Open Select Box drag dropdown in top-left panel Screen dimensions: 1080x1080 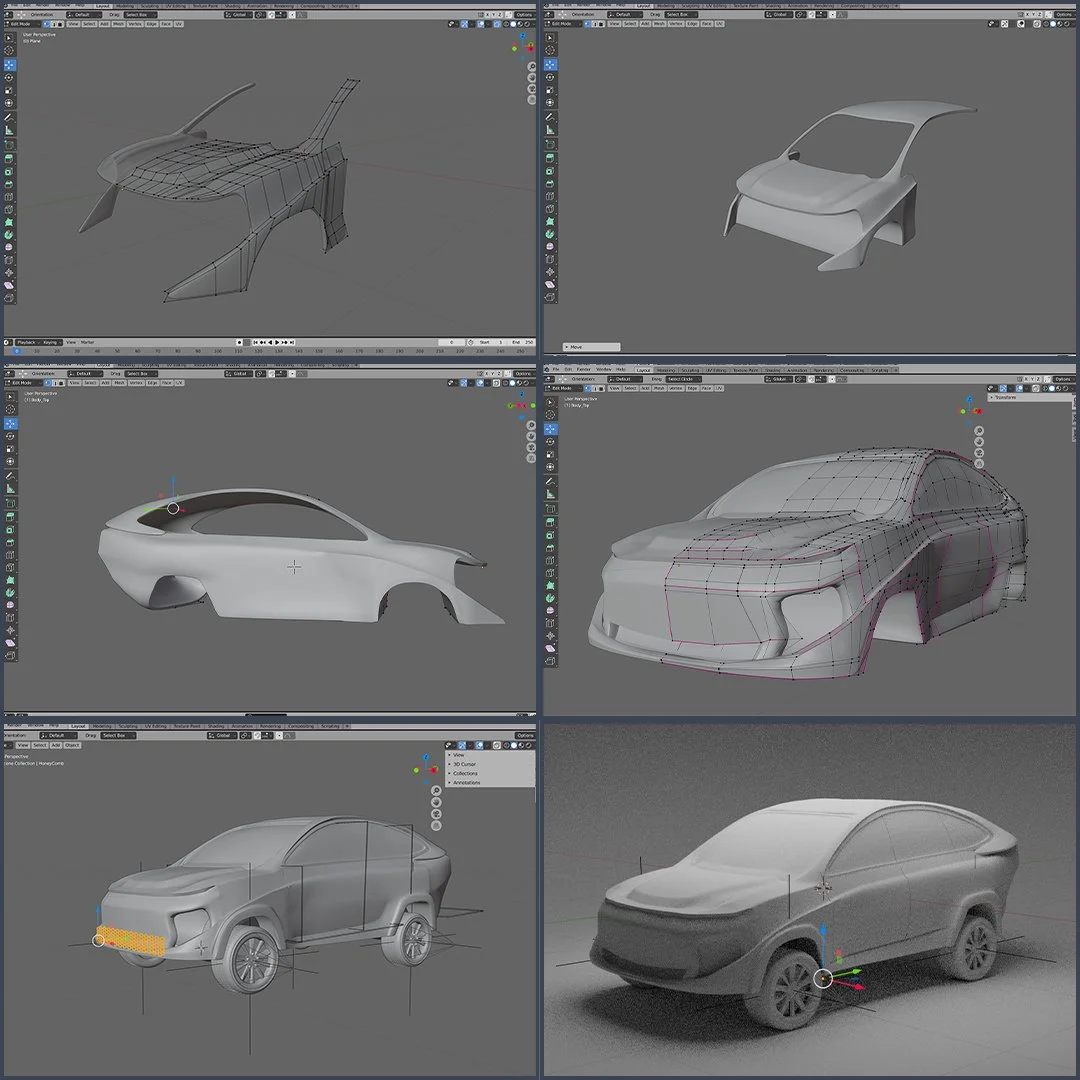(x=141, y=14)
